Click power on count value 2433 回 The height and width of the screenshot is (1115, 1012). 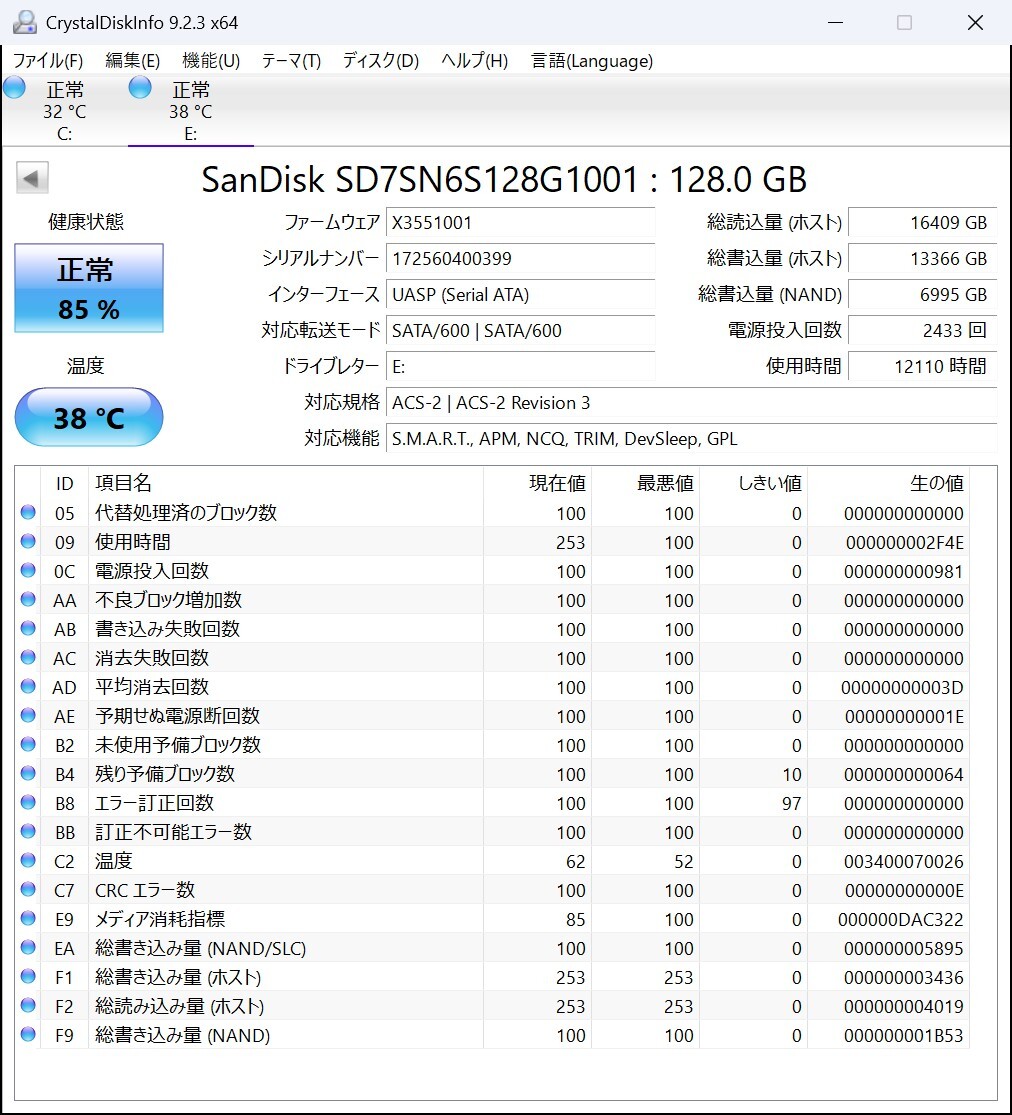[922, 330]
